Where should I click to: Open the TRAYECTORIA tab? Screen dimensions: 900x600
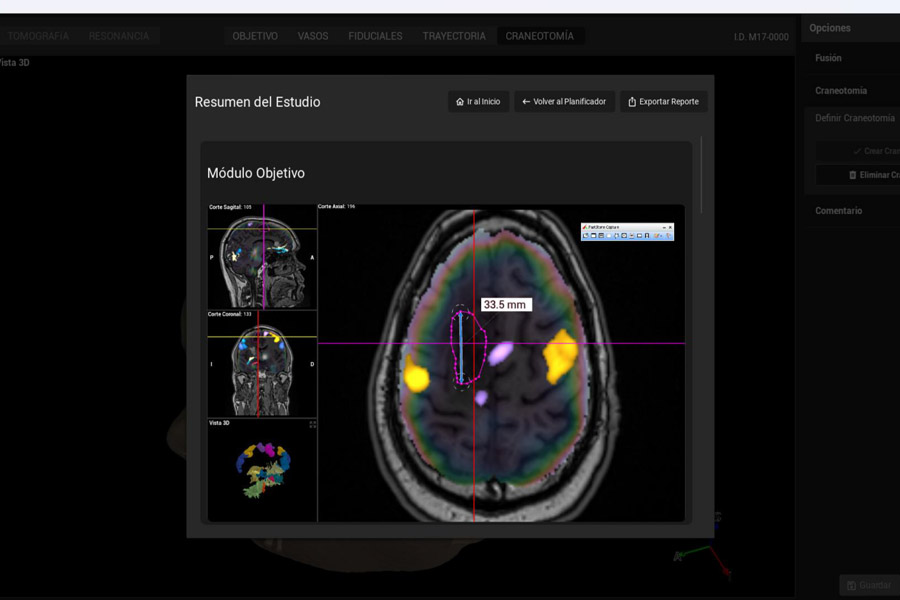click(454, 36)
